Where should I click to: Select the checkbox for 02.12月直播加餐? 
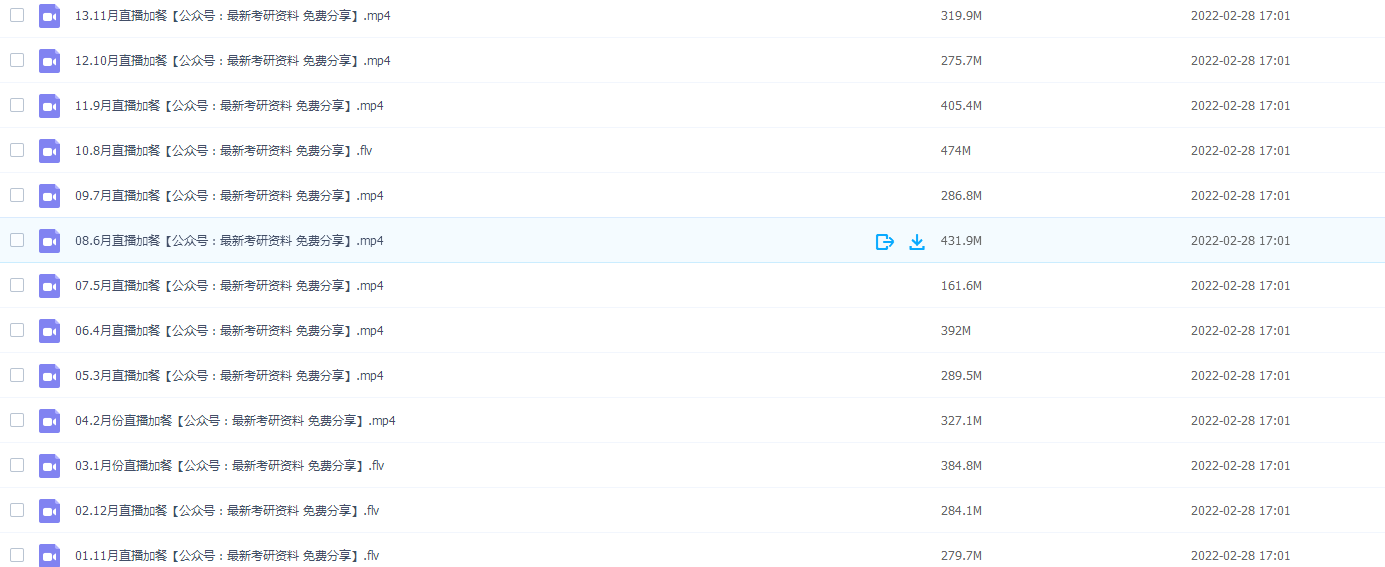(x=17, y=510)
